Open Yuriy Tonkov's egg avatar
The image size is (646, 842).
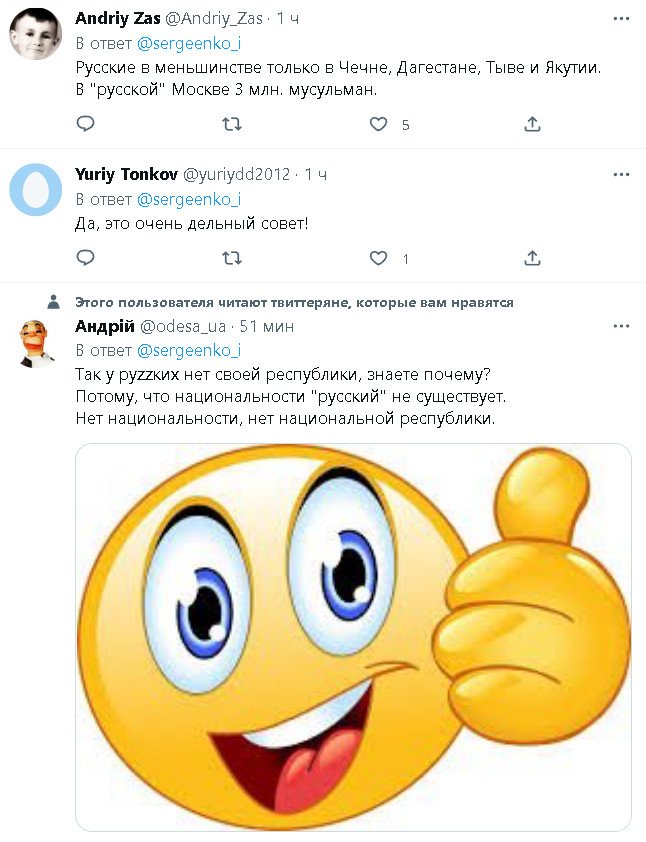click(36, 190)
